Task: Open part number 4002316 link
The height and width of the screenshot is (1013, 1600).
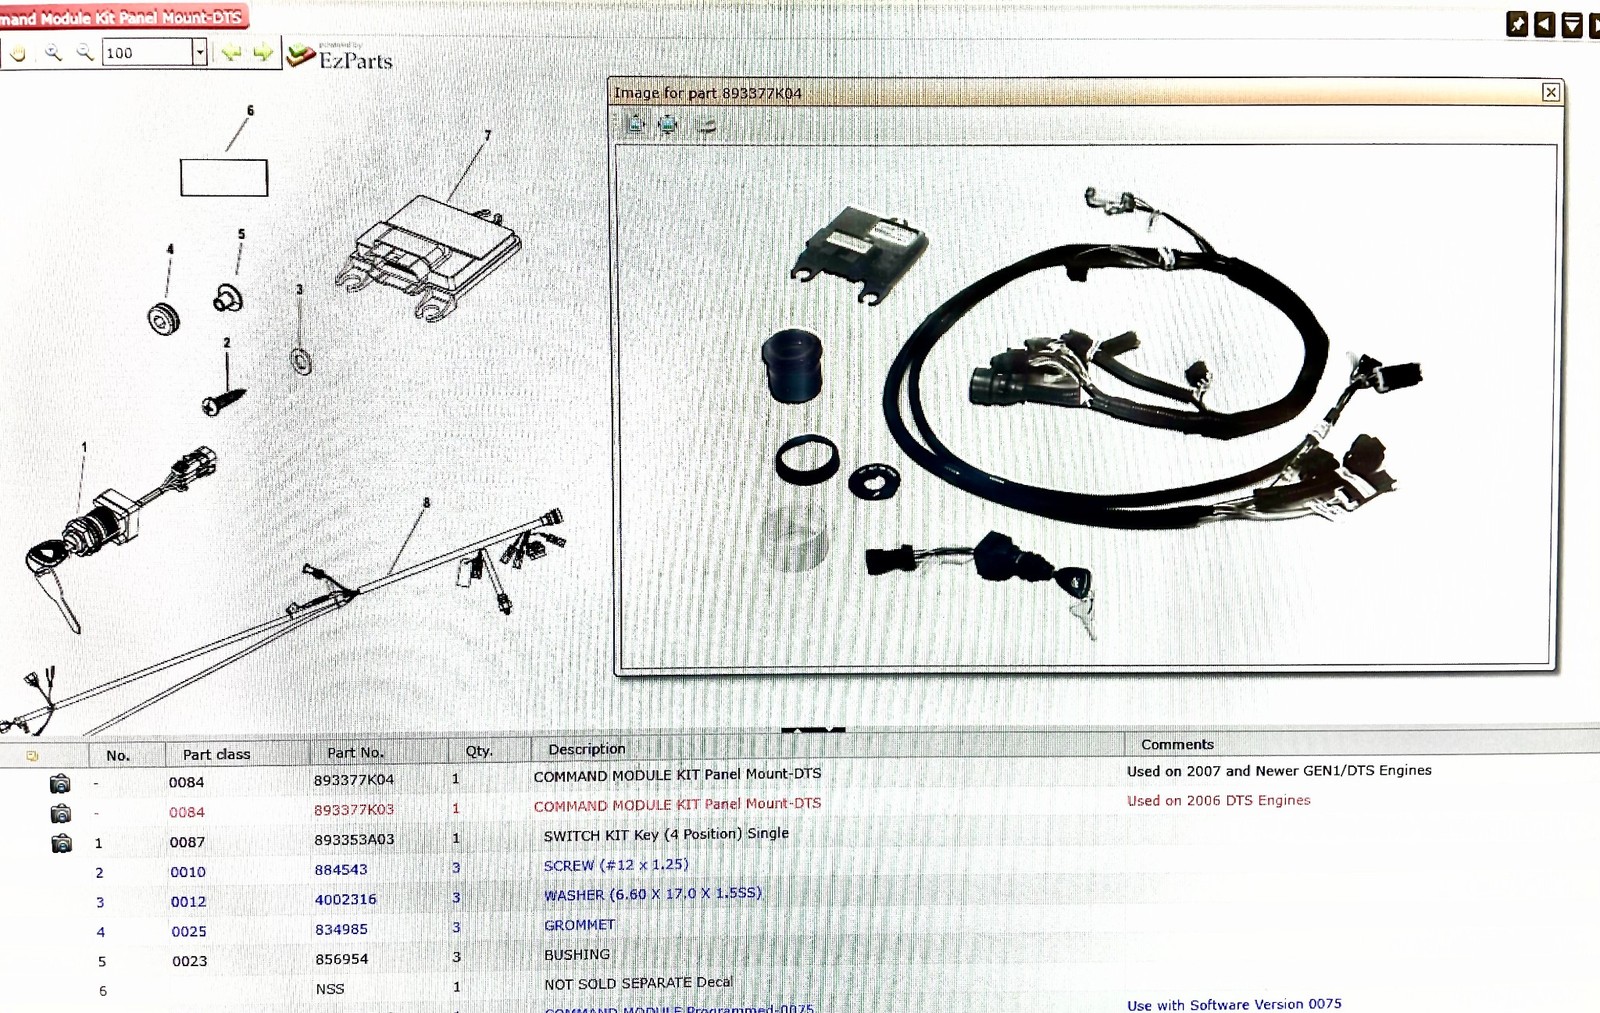Action: pyautogui.click(x=345, y=899)
